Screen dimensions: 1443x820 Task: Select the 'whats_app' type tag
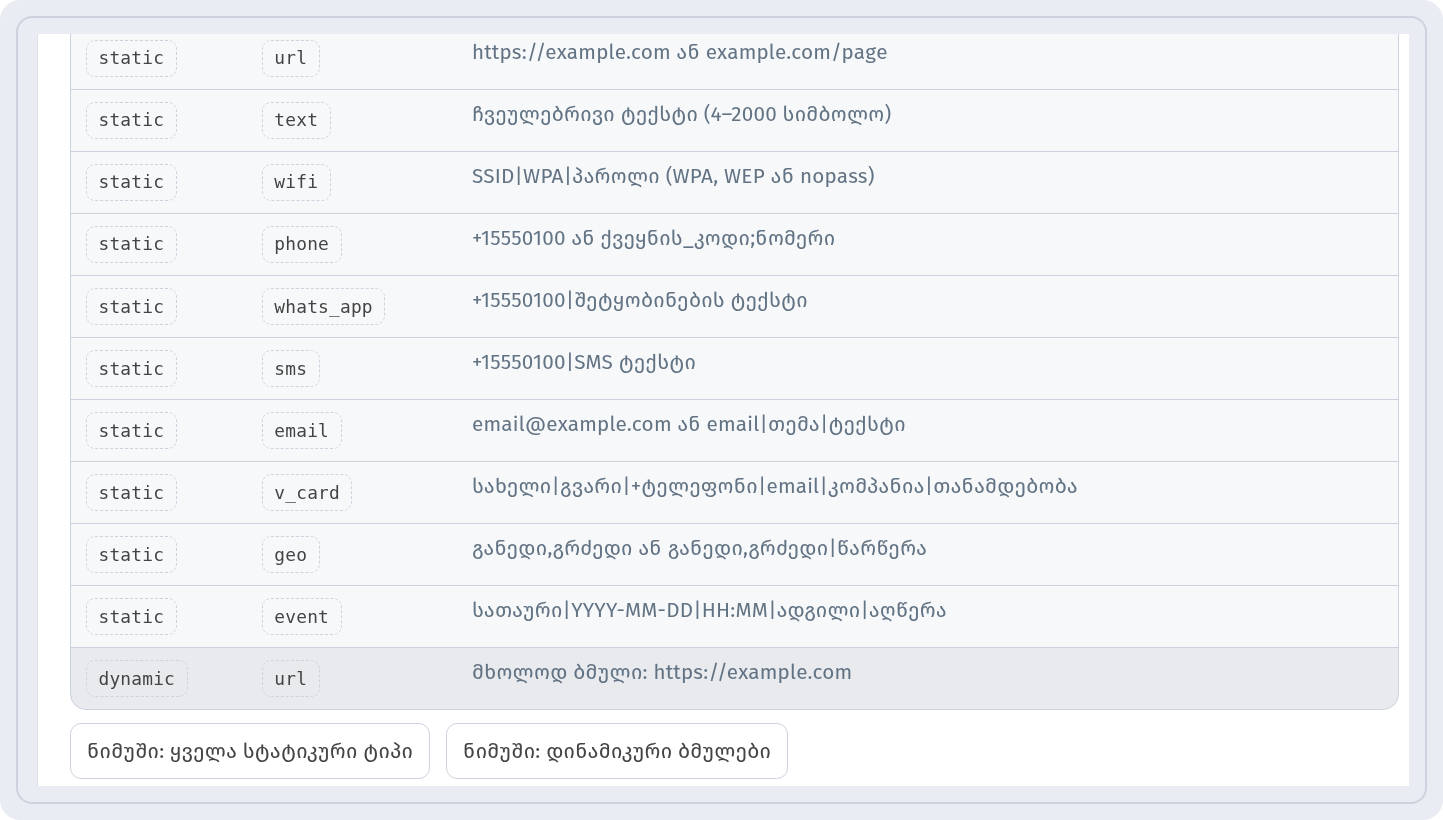[323, 307]
